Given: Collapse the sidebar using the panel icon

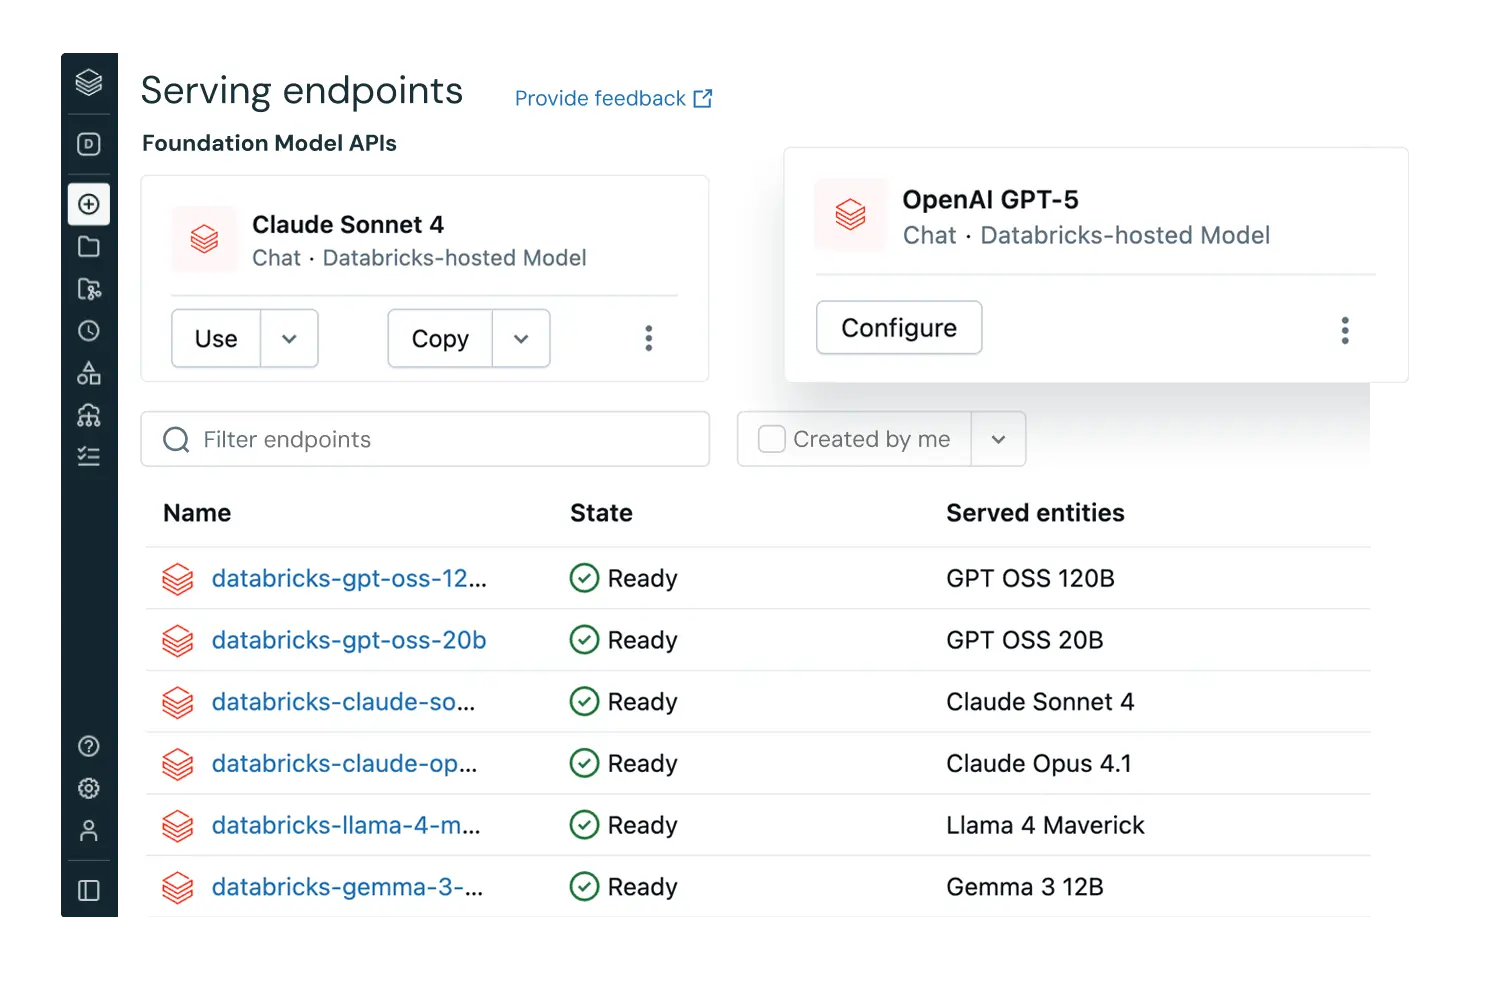Looking at the screenshot, I should click(88, 889).
